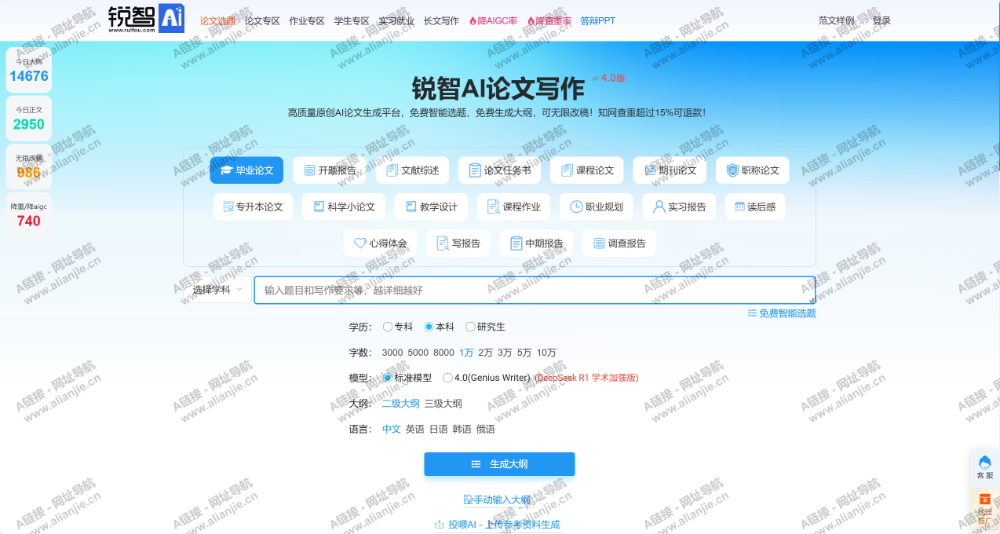The image size is (1000, 534).
Task: Choose the 课程作业 category
Action: pos(513,207)
